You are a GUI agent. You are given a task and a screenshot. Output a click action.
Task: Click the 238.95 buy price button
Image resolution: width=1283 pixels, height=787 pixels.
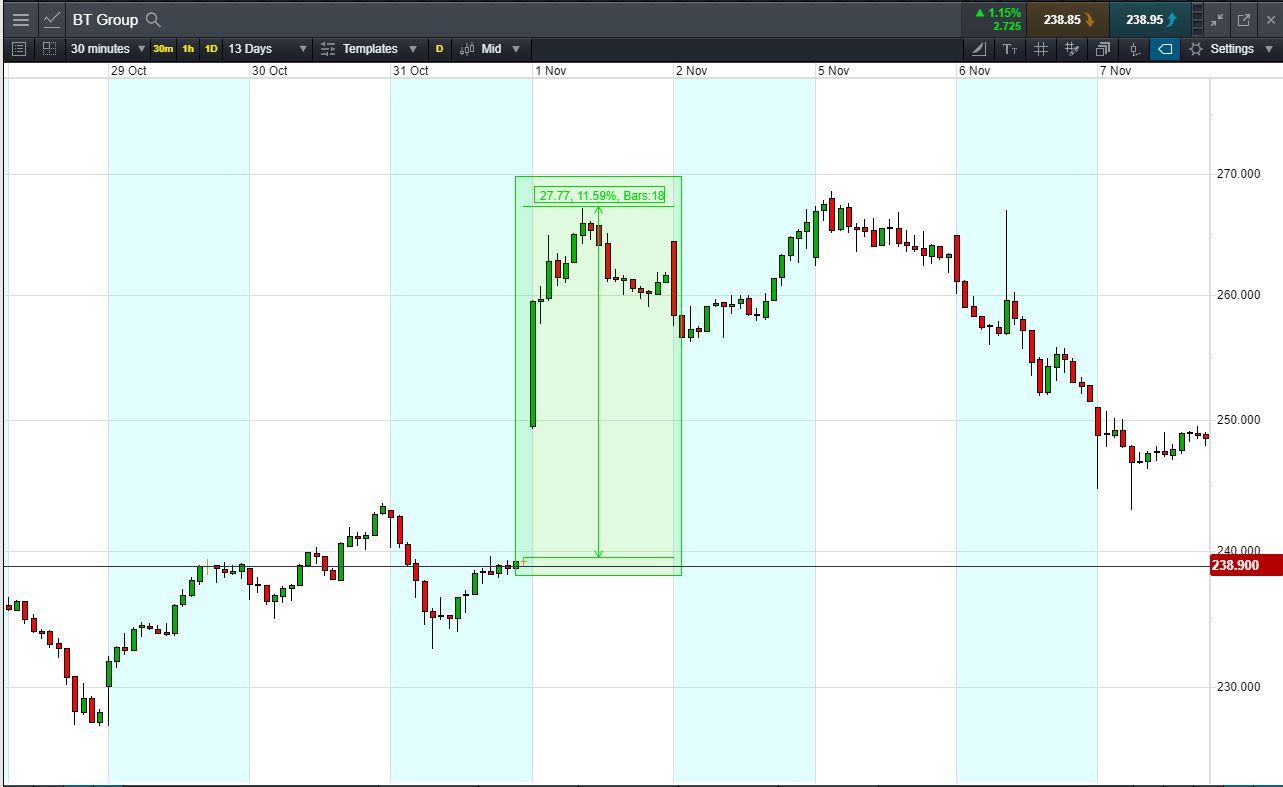(1151, 19)
